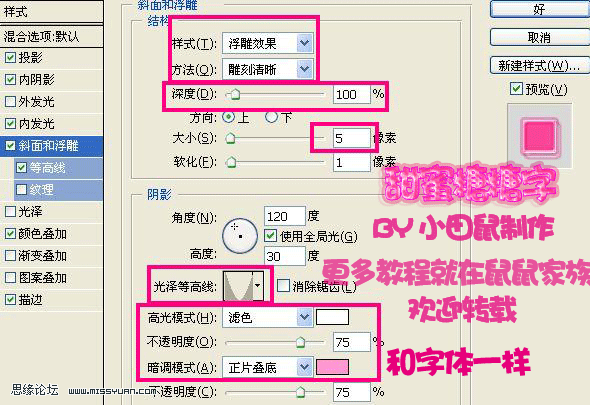Open the 等高线 sub-item settings
The height and width of the screenshot is (405, 590).
coord(48,168)
